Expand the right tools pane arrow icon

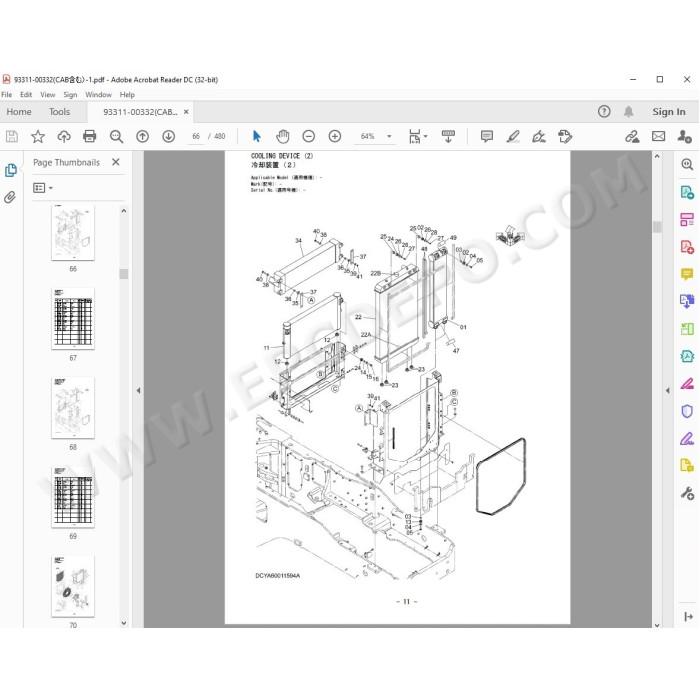coord(688,617)
